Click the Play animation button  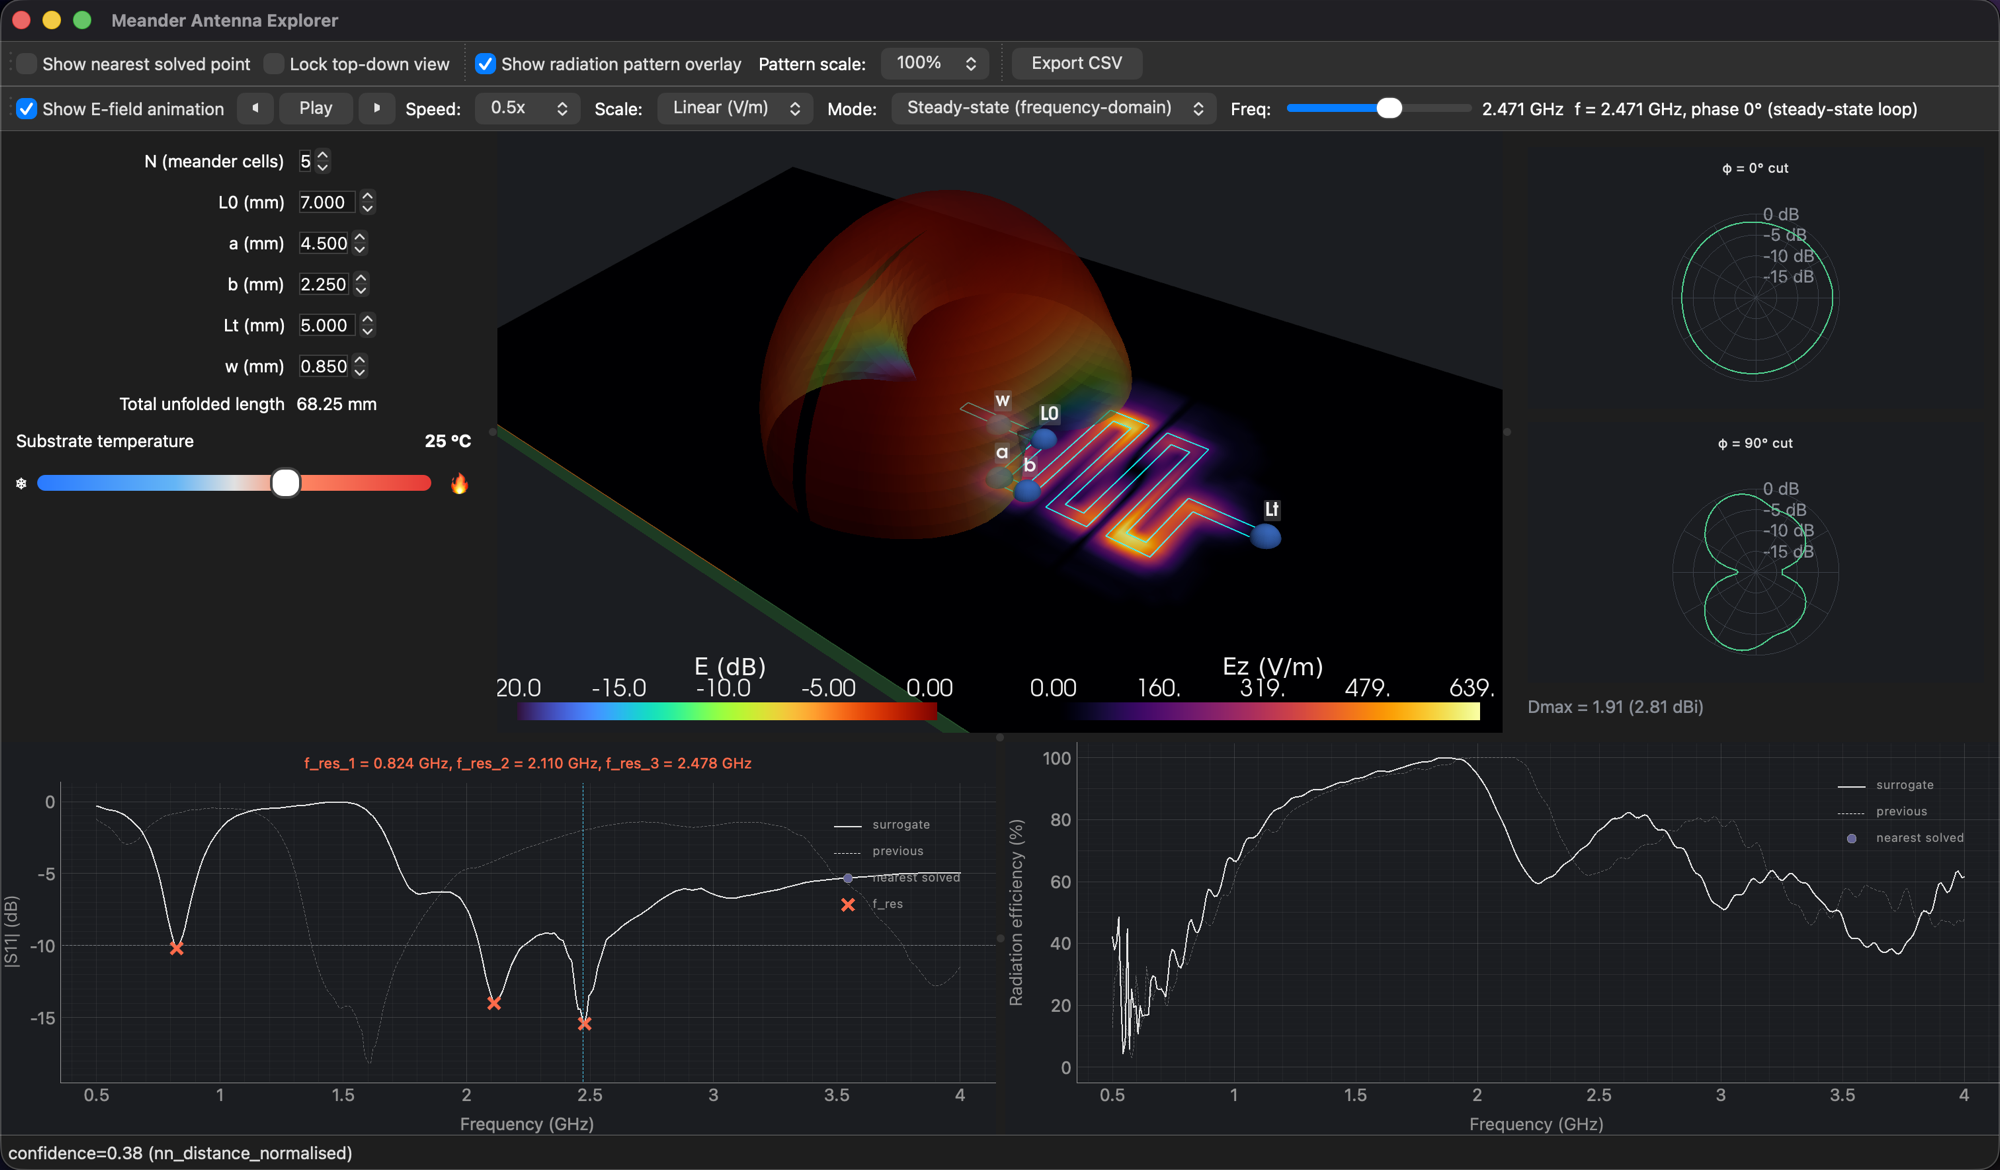click(316, 108)
